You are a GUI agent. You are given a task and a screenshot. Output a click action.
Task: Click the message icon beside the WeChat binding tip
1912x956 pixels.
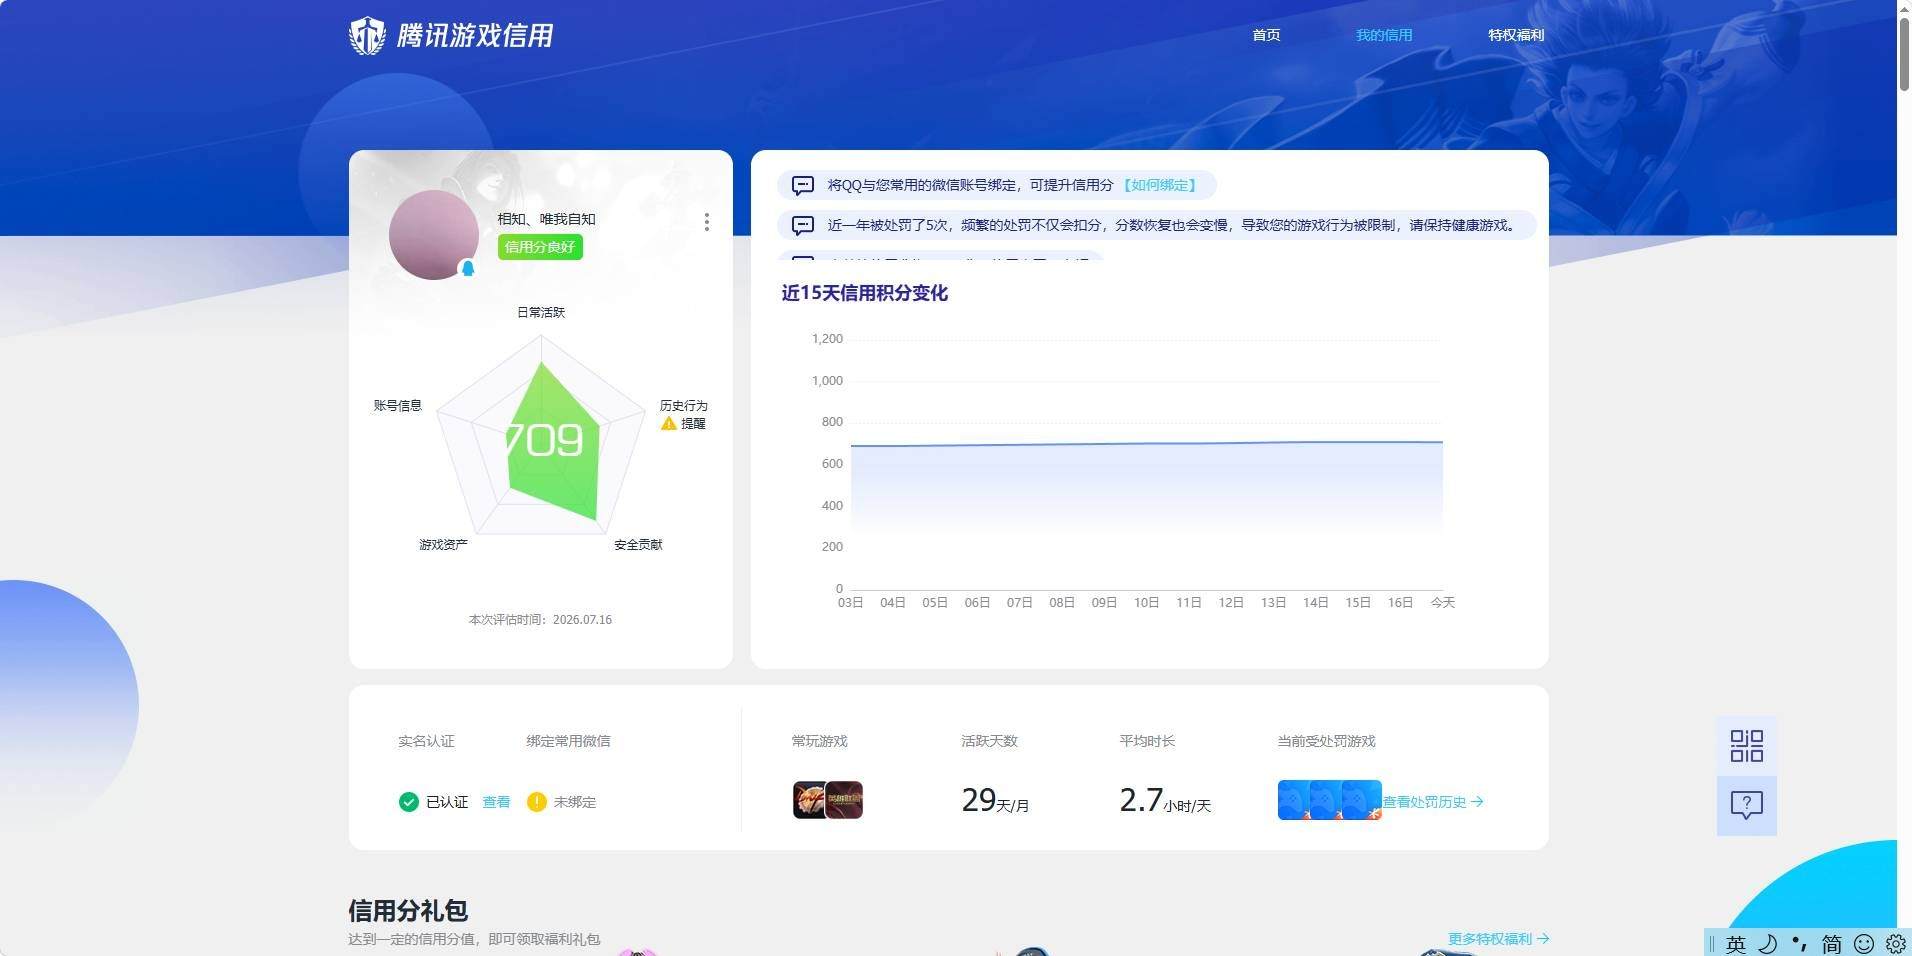click(802, 186)
